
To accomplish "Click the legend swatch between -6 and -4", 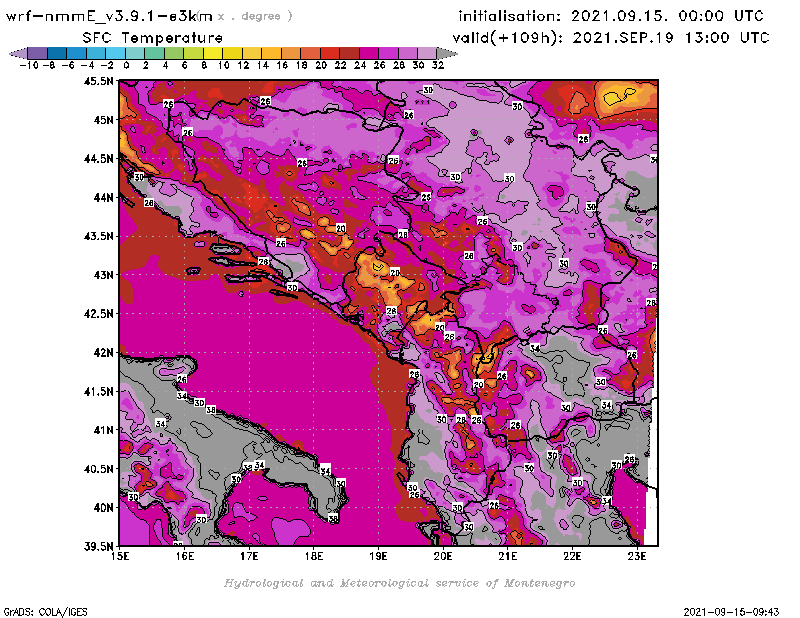I will click(77, 53).
